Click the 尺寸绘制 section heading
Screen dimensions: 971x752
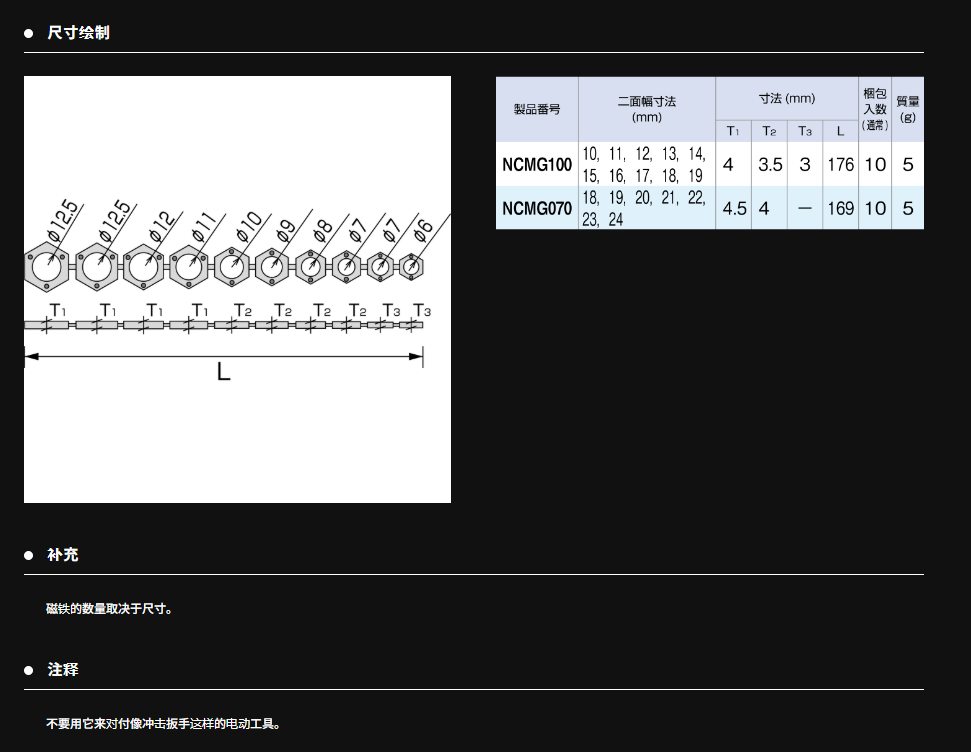click(x=78, y=33)
